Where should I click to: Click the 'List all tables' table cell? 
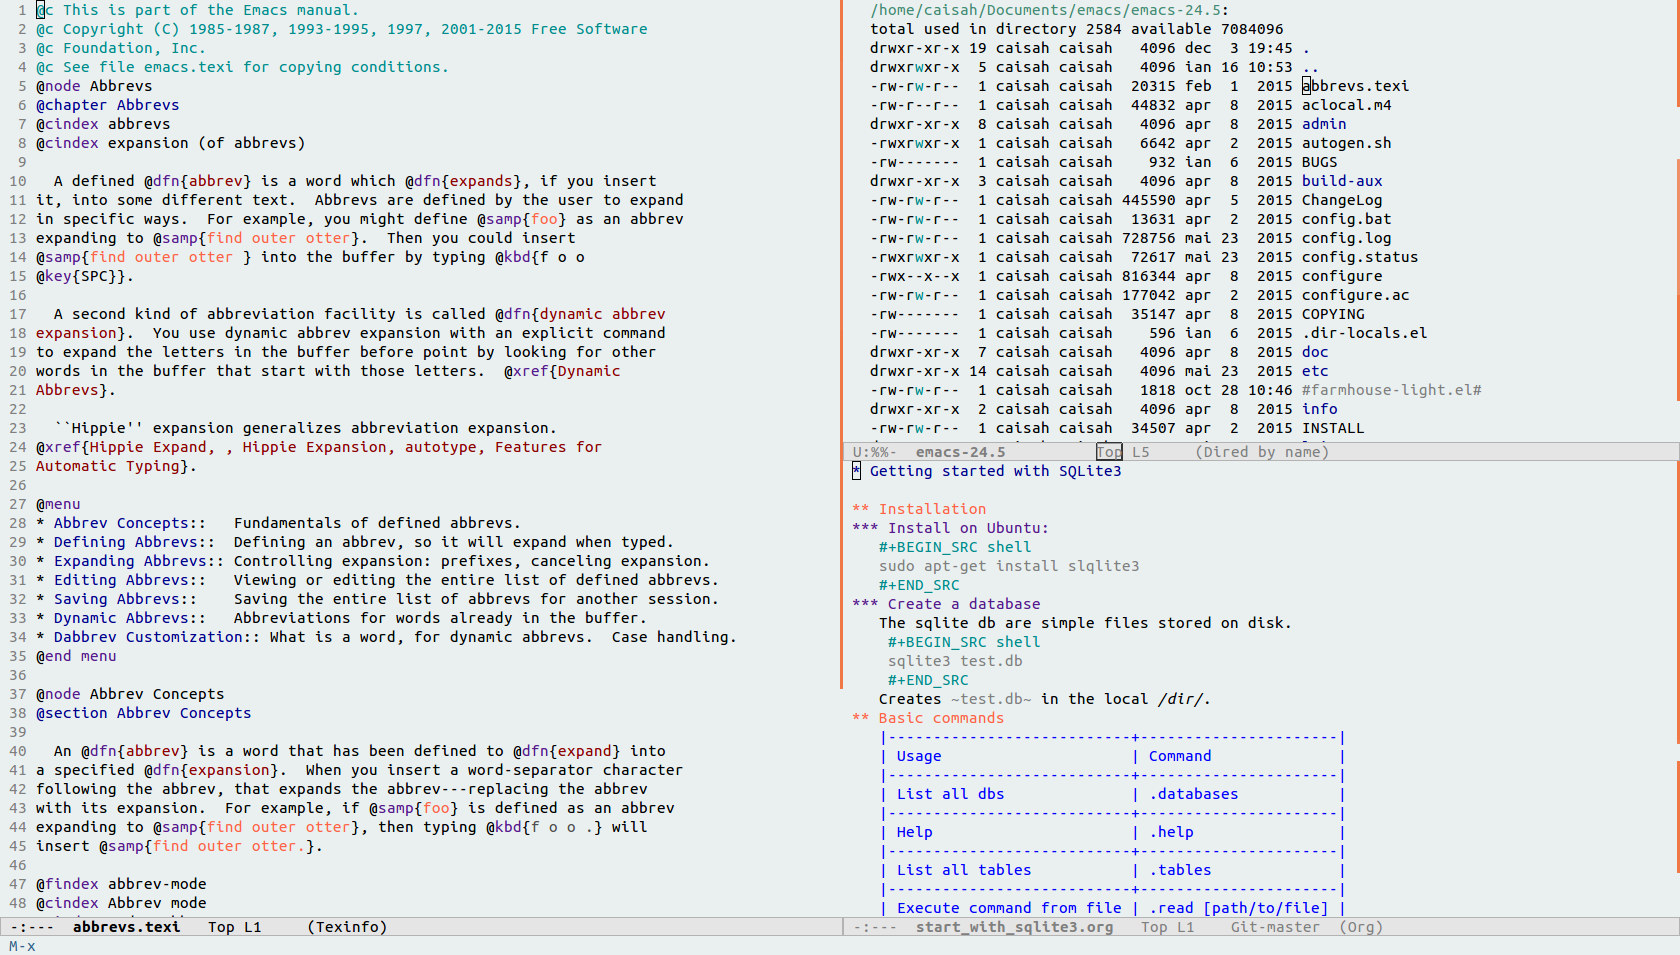click(x=964, y=870)
